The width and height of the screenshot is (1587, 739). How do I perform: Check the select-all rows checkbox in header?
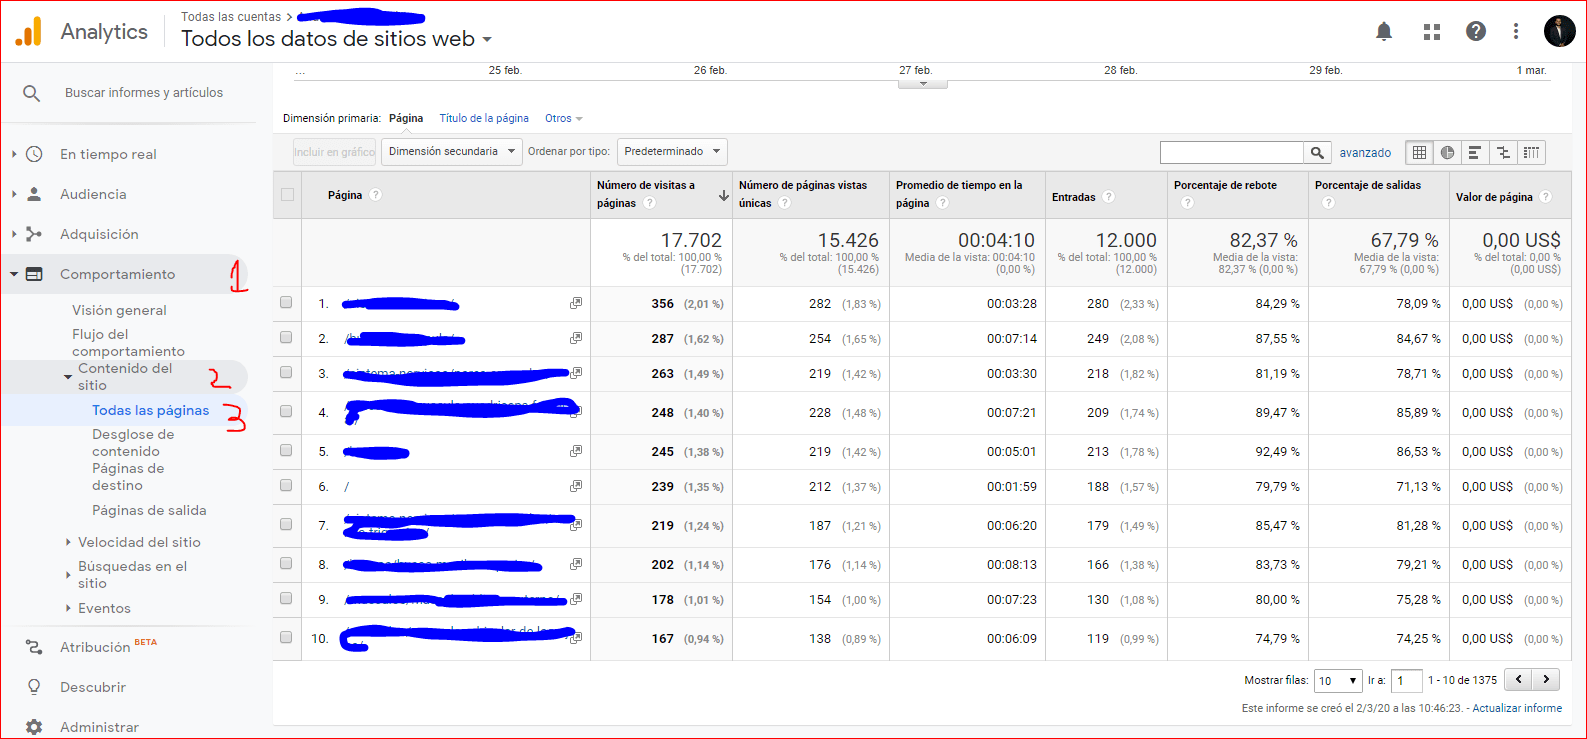(288, 195)
